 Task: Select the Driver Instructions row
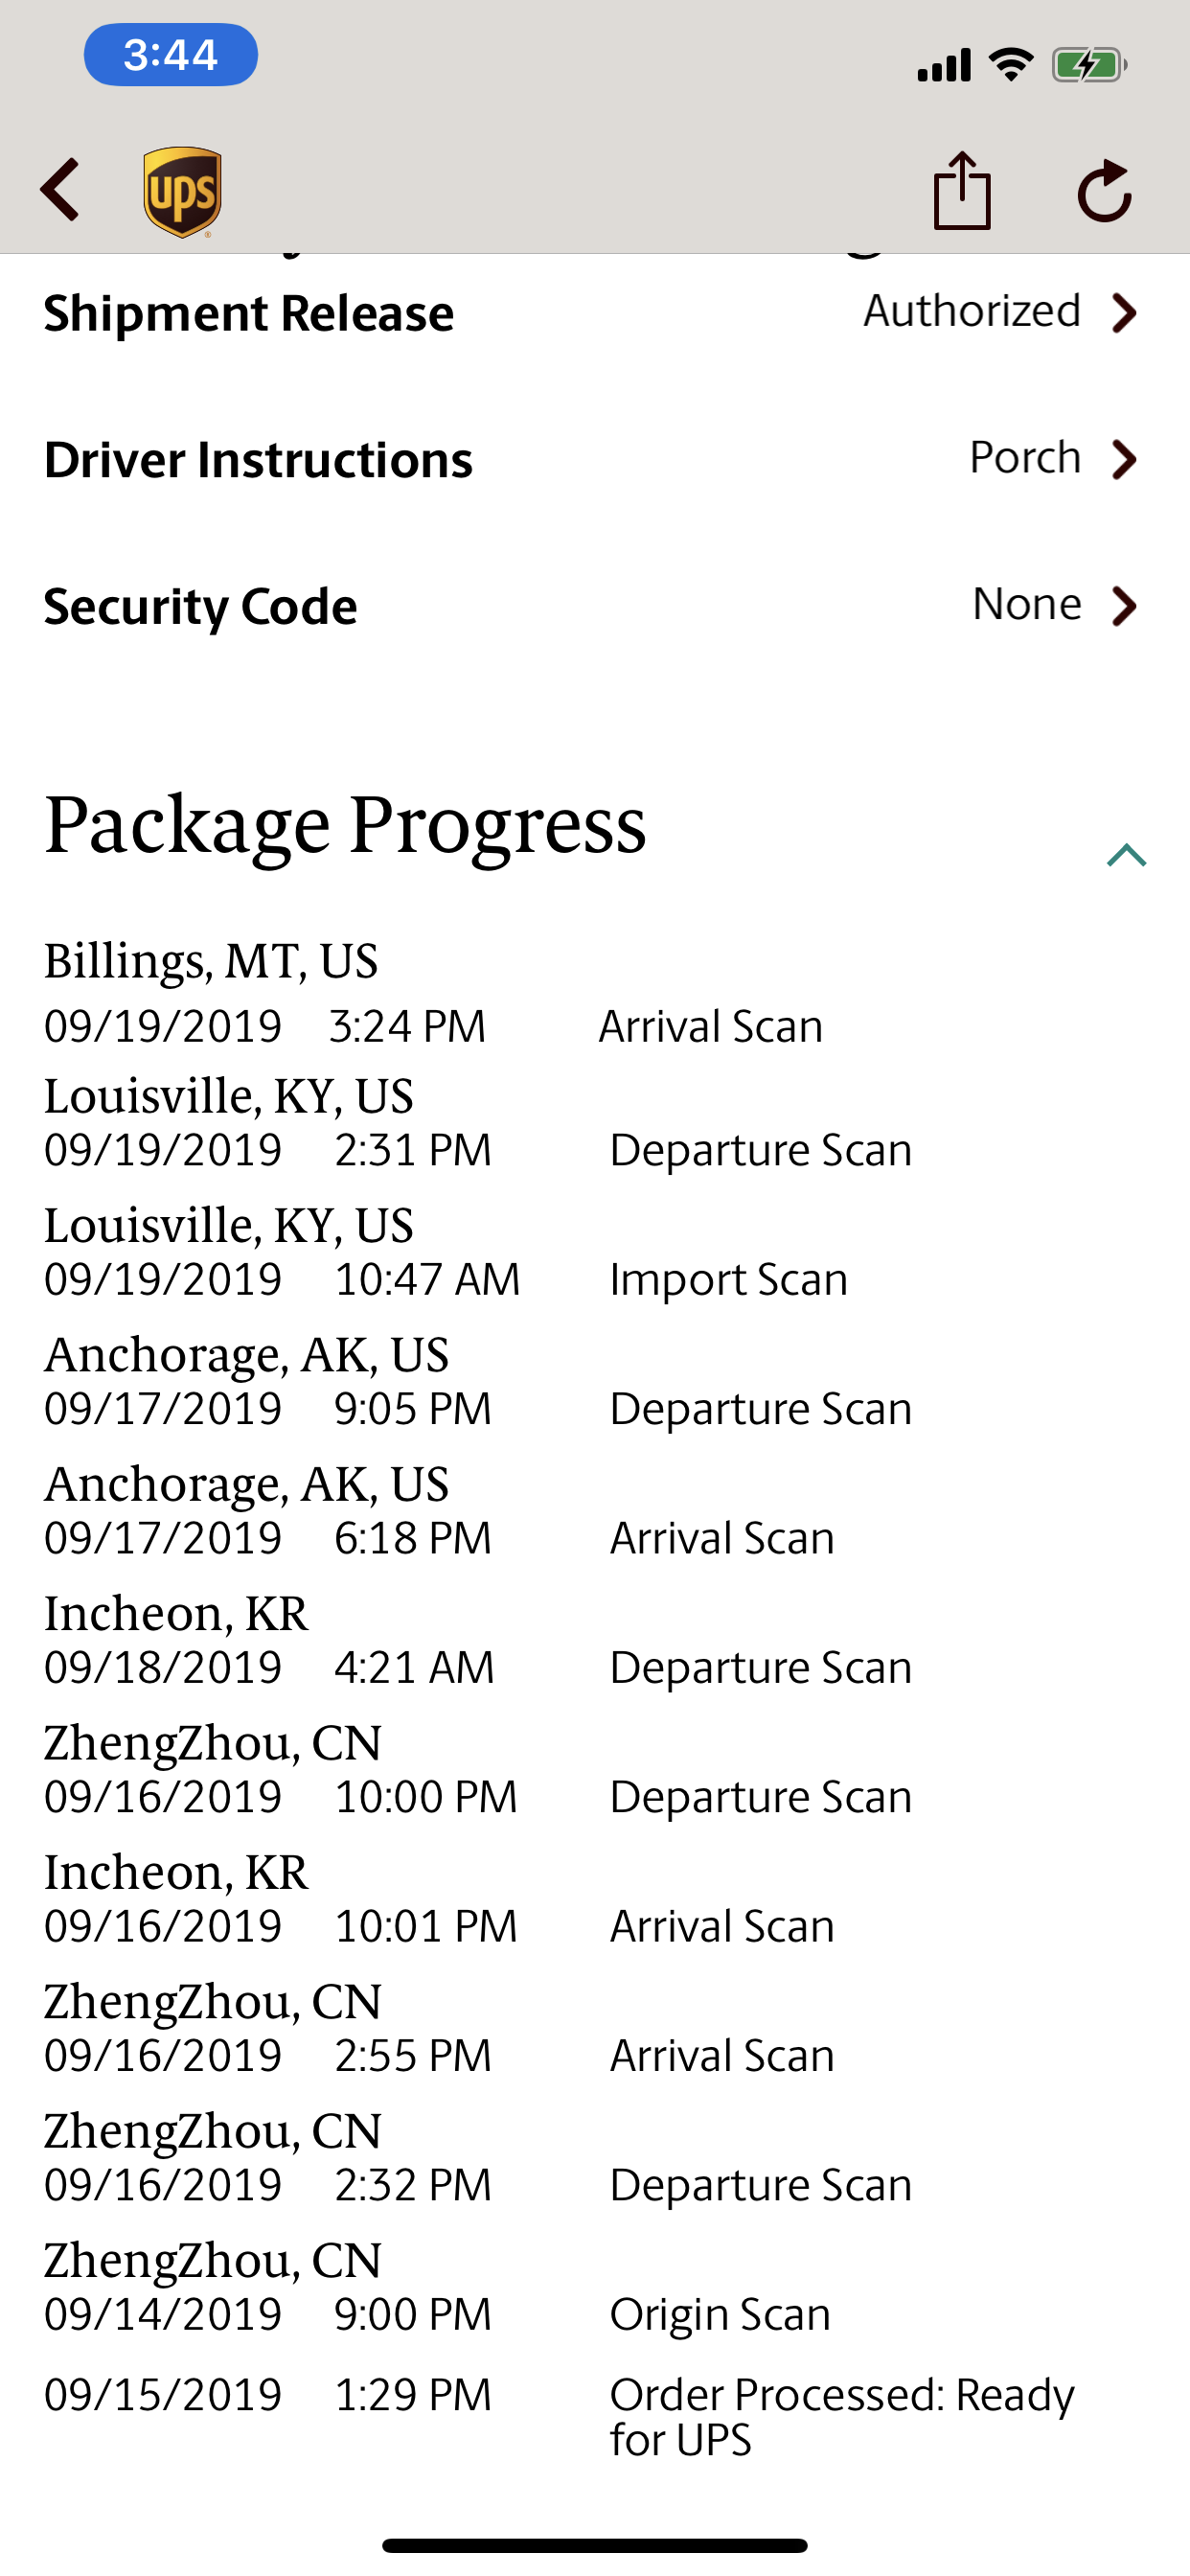(595, 460)
